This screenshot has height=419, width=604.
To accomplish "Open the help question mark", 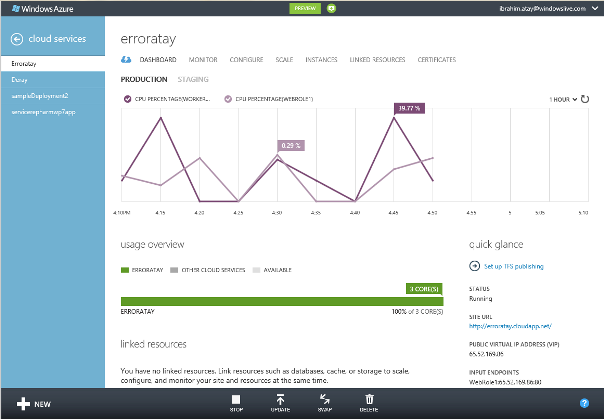I will tap(584, 403).
